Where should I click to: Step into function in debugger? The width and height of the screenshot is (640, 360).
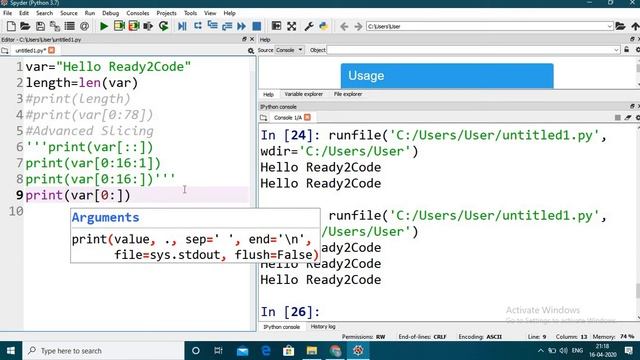click(x=212, y=26)
